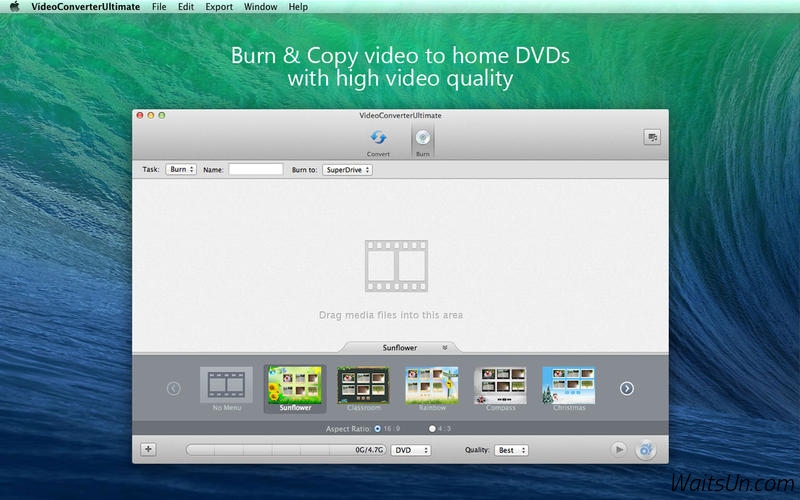Image resolution: width=800 pixels, height=500 pixels.
Task: Start burning with the burn disc button
Action: point(645,449)
